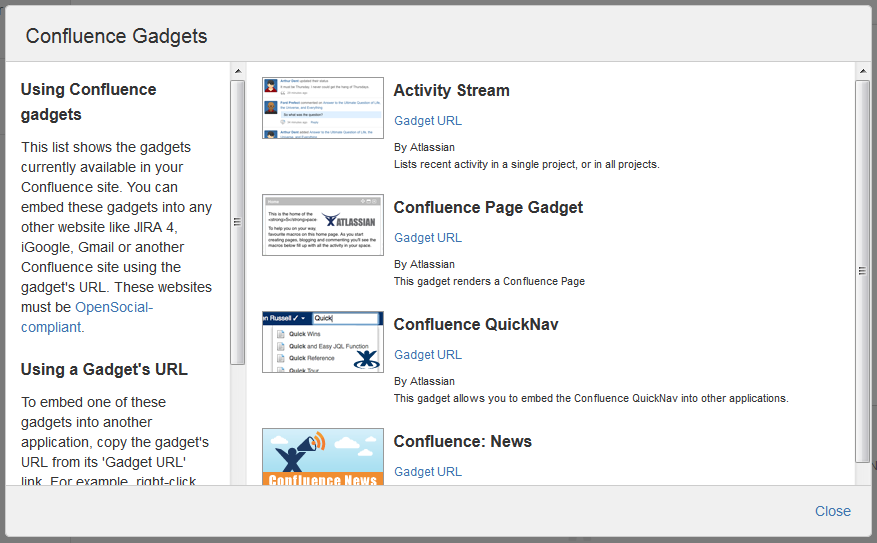The image size is (877, 543).
Task: Click the gadget list scroll-up arrow
Action: [x=862, y=71]
